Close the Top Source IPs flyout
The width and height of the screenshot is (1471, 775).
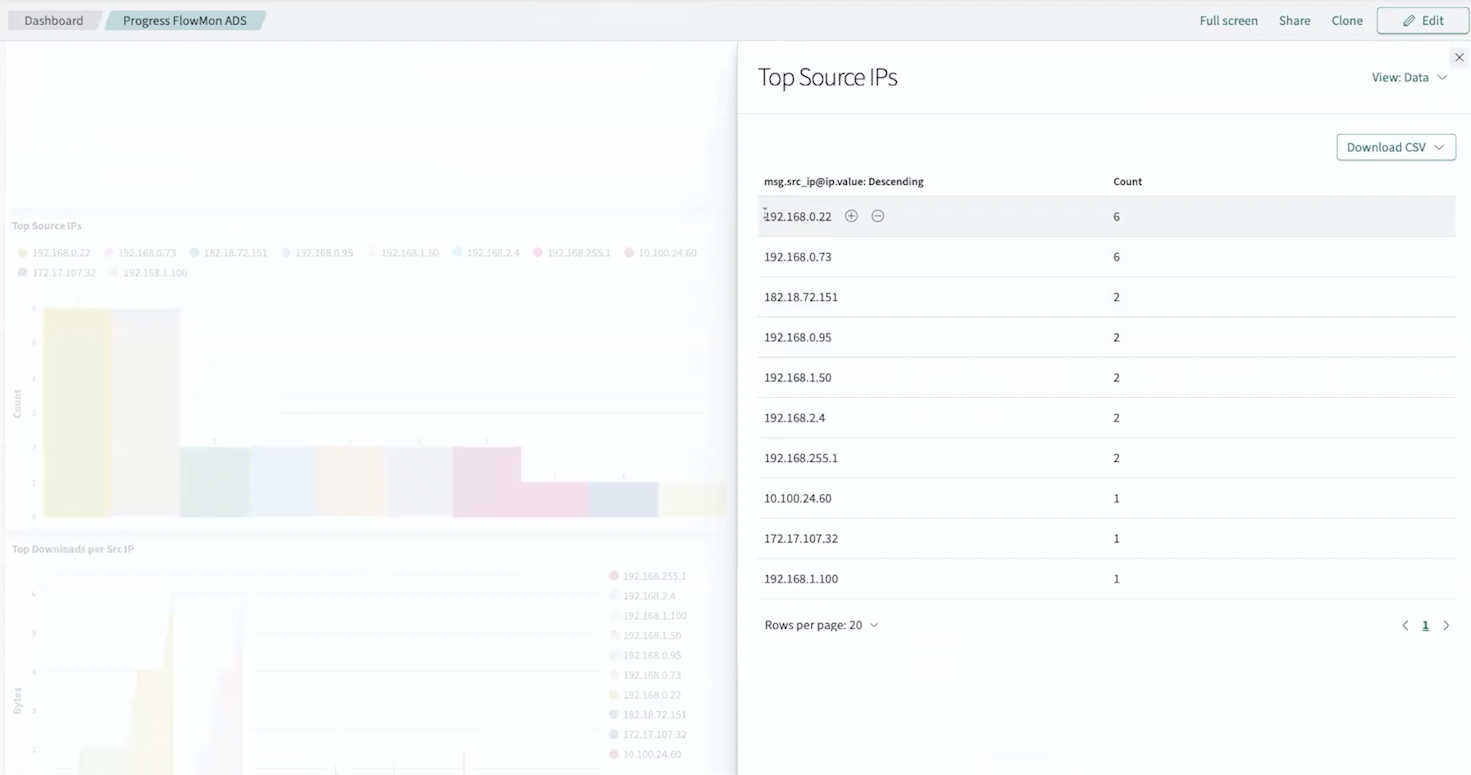point(1459,57)
